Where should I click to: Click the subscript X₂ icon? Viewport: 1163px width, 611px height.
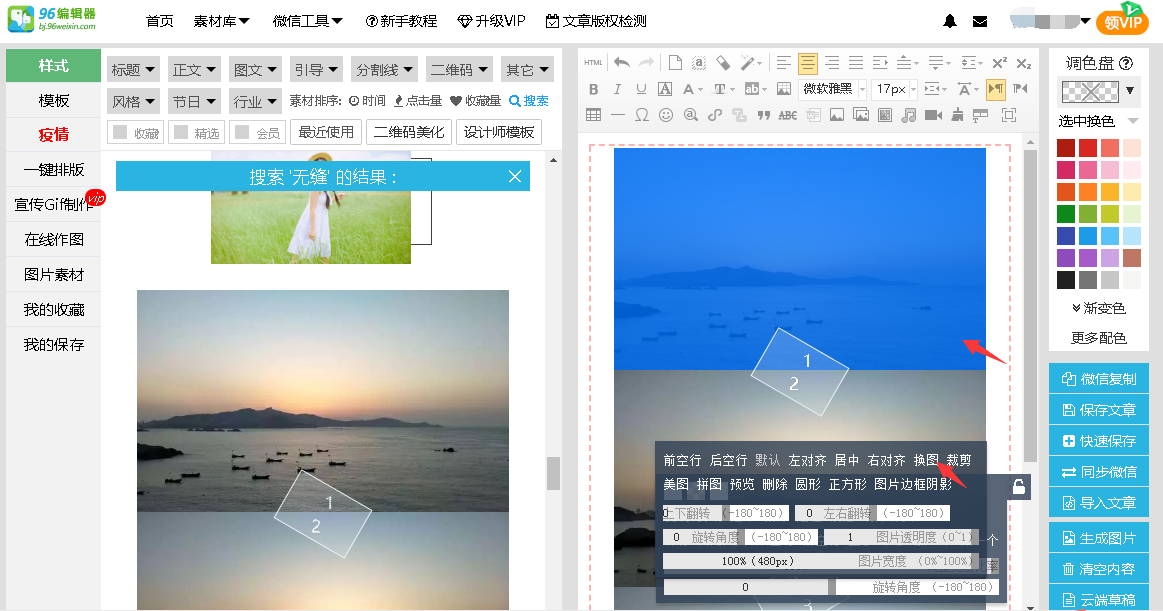[1024, 63]
